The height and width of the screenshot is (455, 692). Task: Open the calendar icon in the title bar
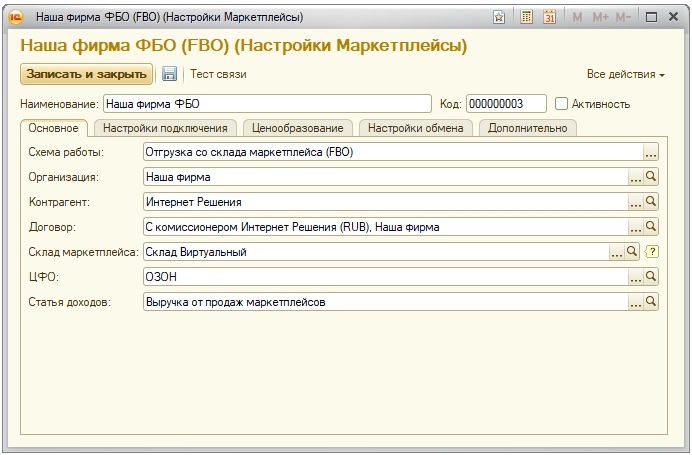(x=549, y=18)
